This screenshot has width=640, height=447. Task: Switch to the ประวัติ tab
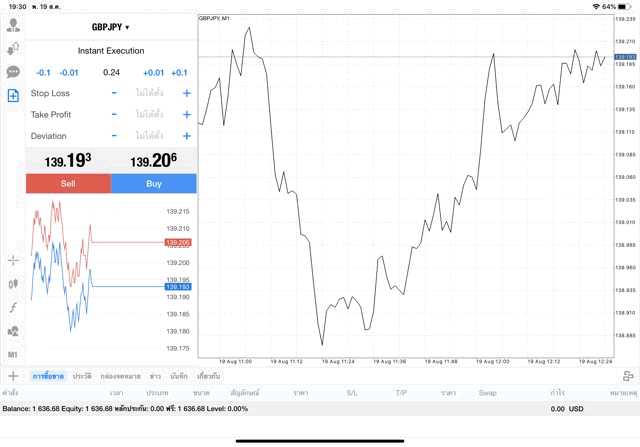tap(82, 376)
